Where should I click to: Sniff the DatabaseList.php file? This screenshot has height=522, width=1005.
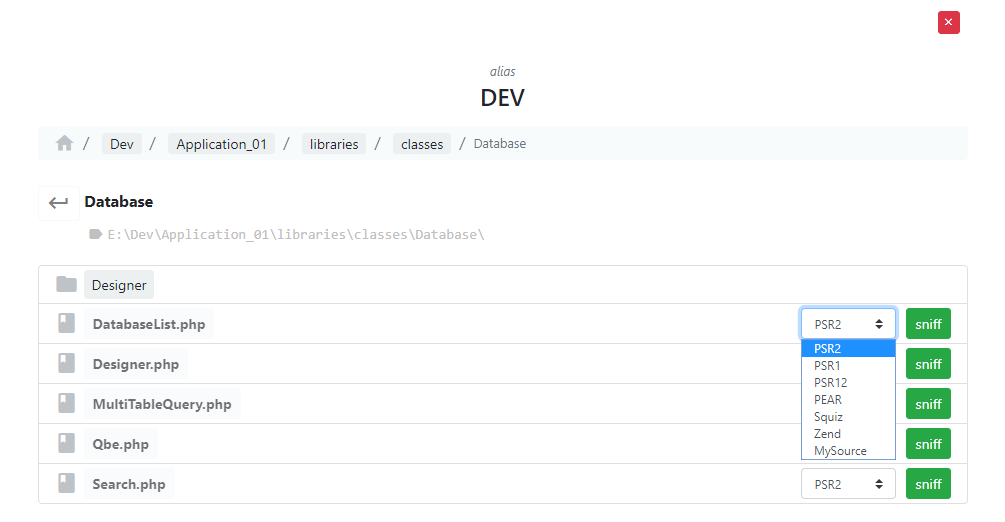(928, 324)
